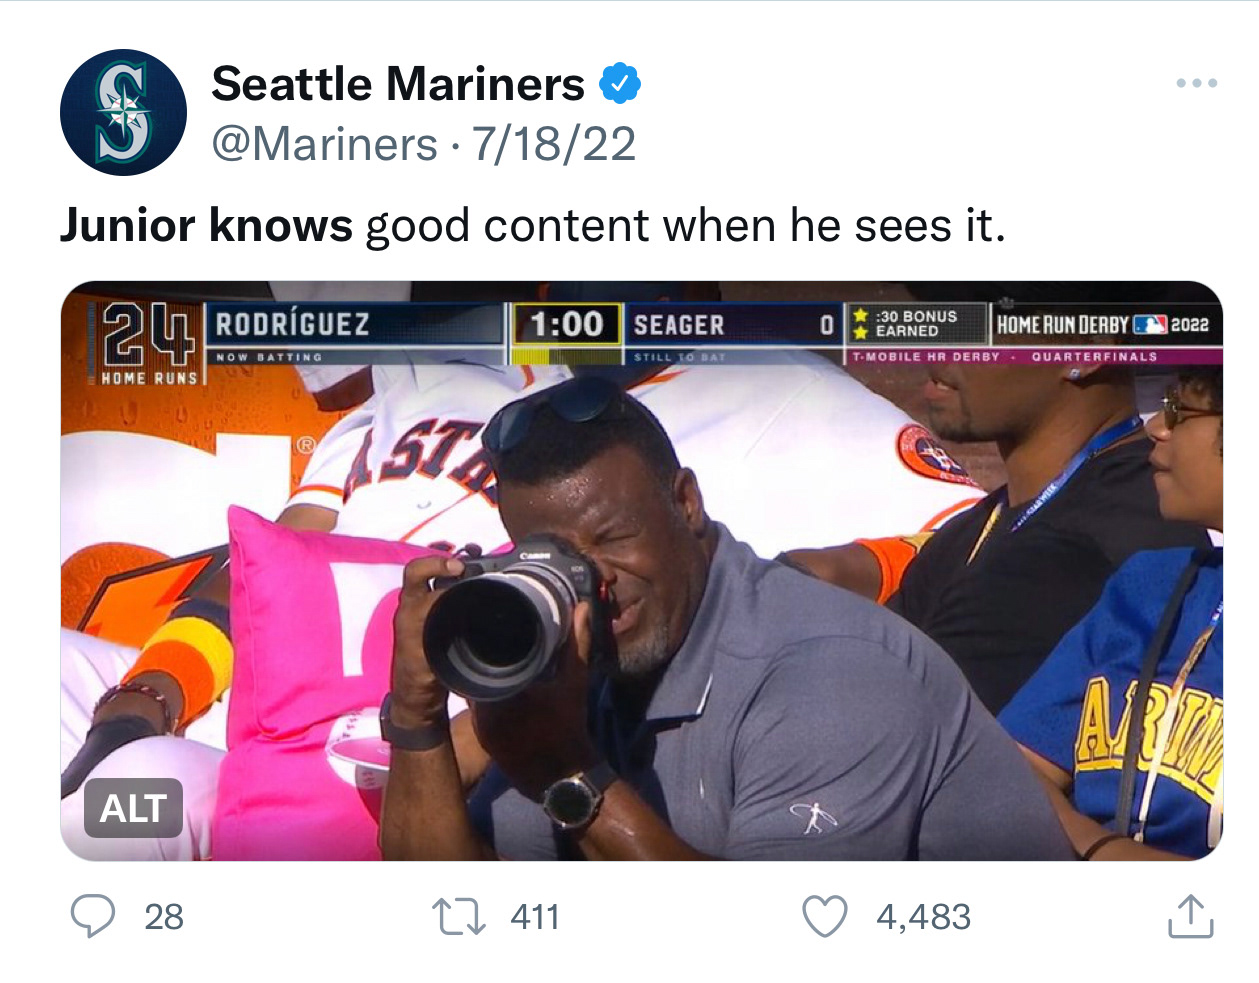Click the tweet text good content when he sees it

tap(685, 225)
